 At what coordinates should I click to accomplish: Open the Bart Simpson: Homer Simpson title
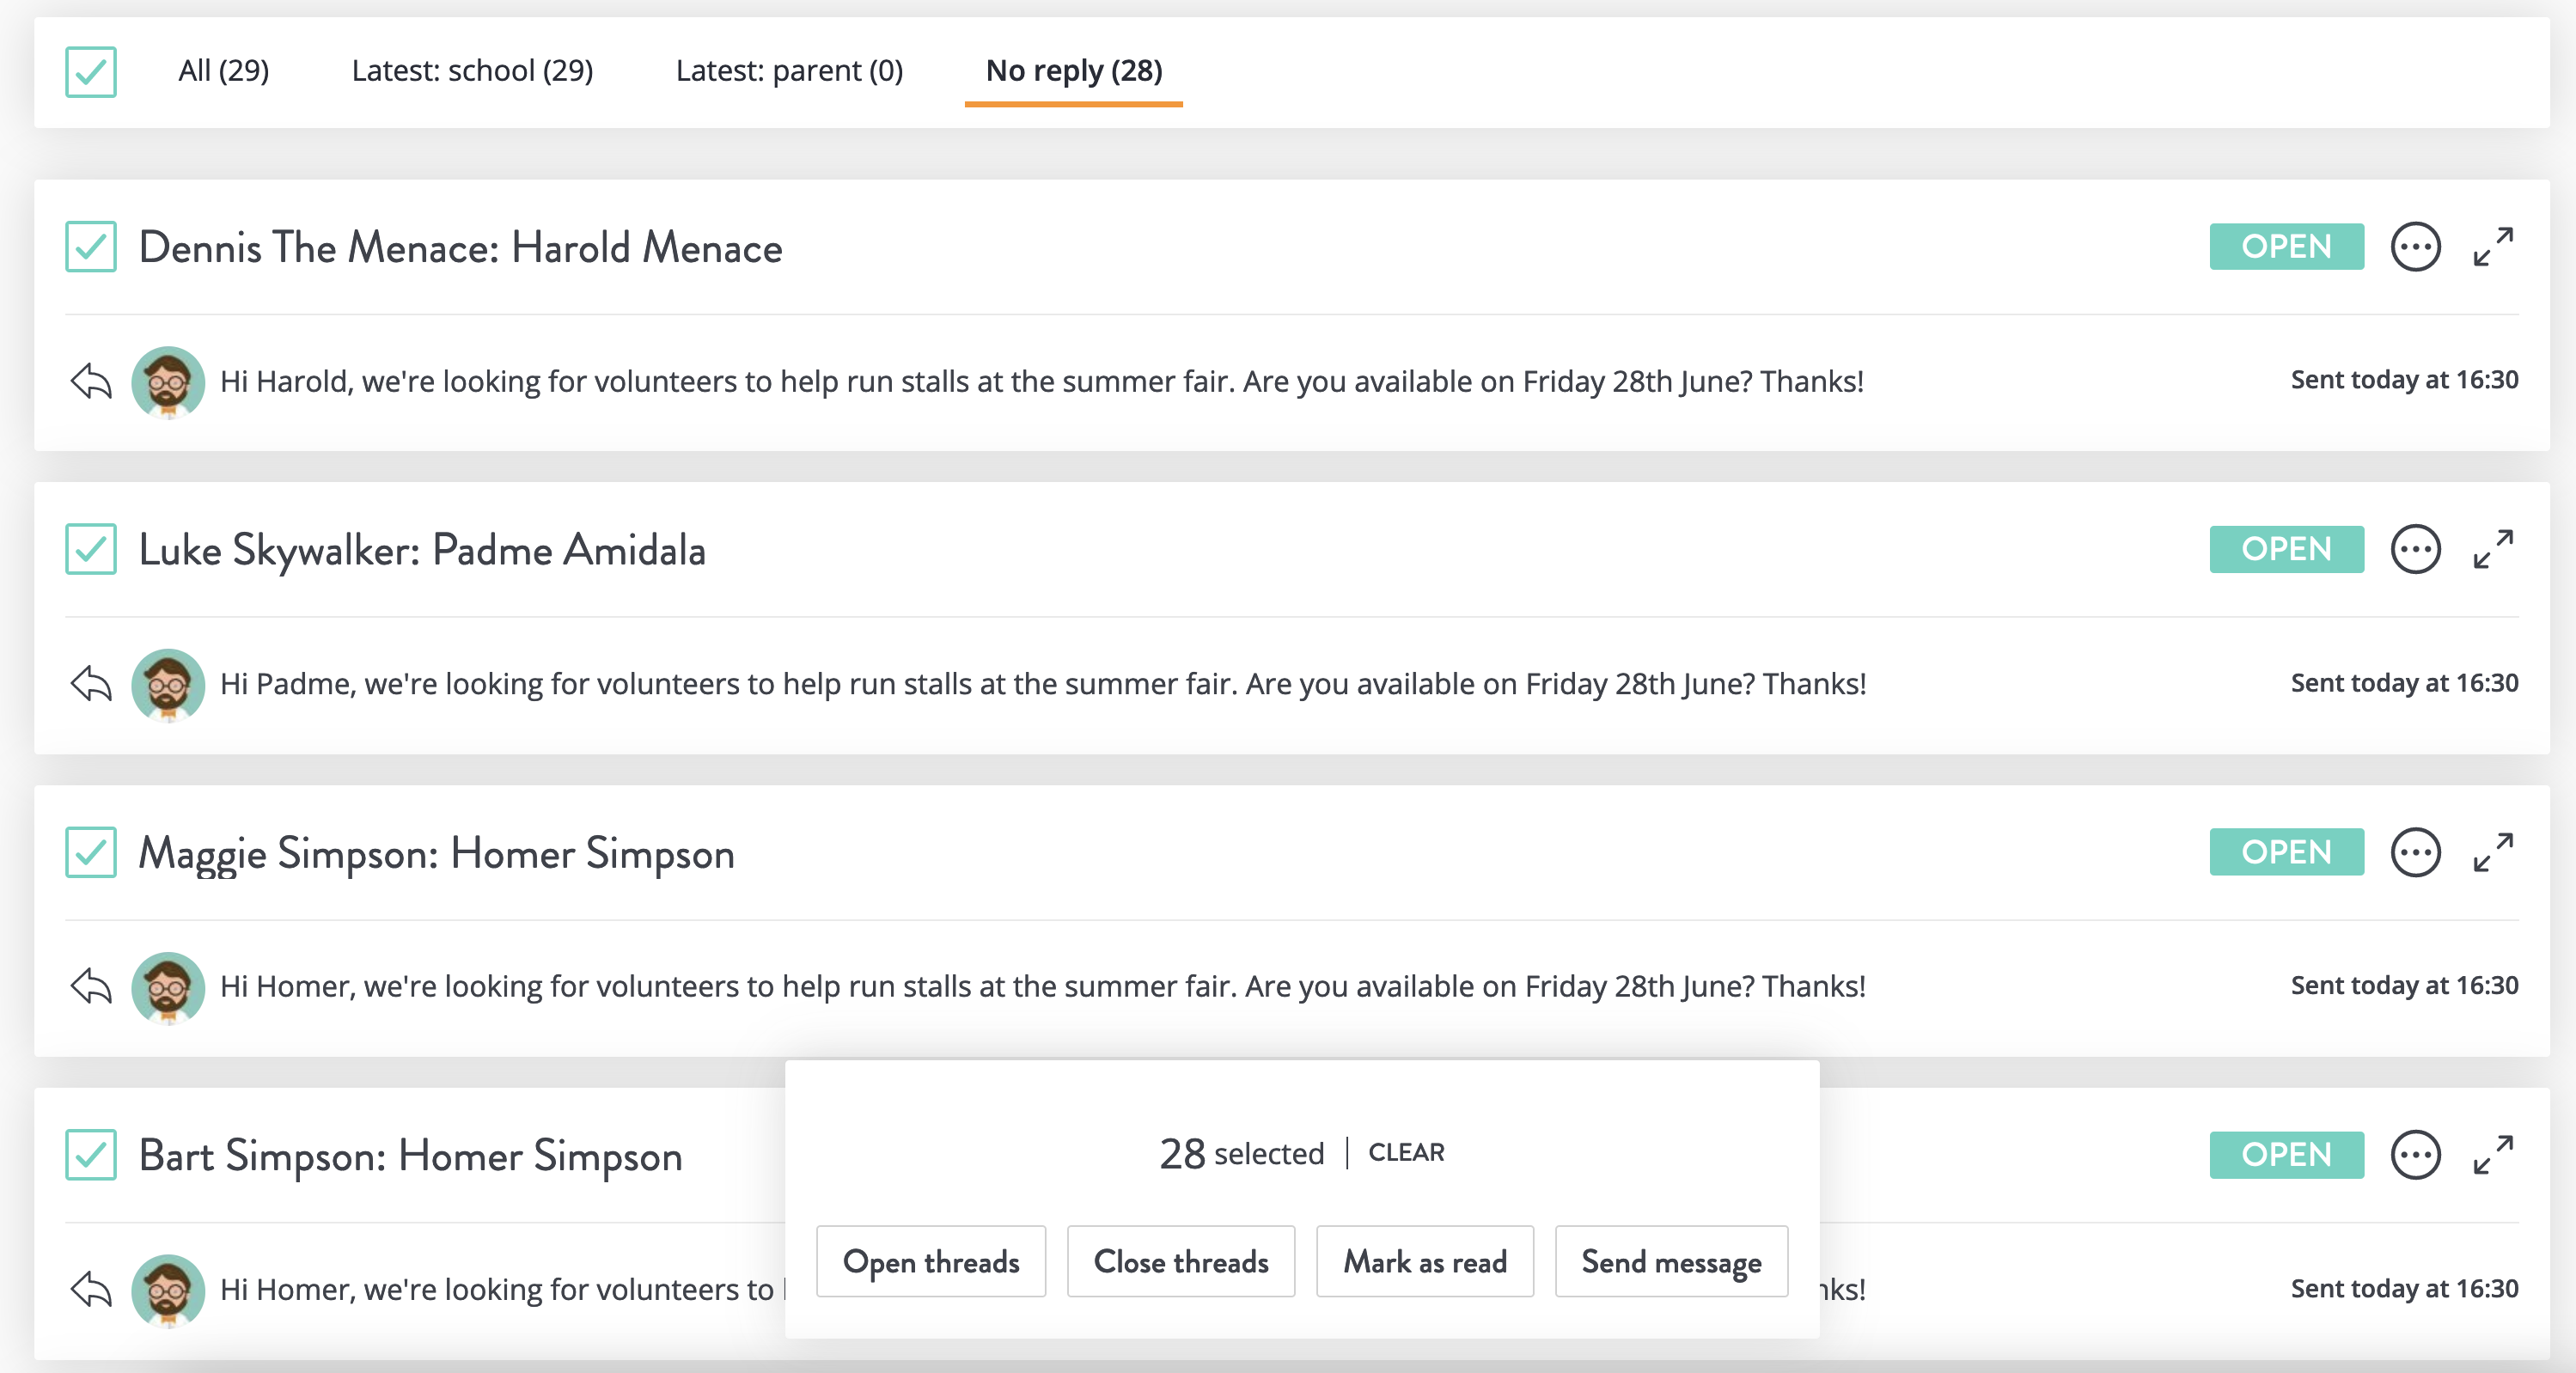410,1156
